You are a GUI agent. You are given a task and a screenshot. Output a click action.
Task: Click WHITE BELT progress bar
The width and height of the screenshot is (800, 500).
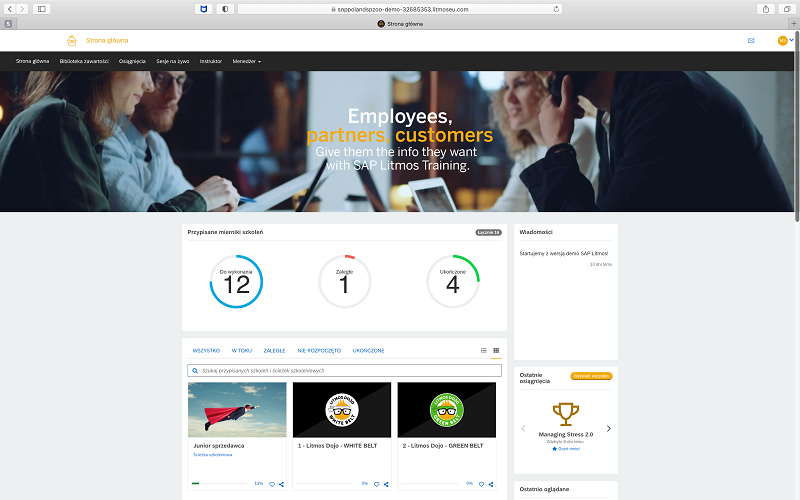tap(325, 483)
